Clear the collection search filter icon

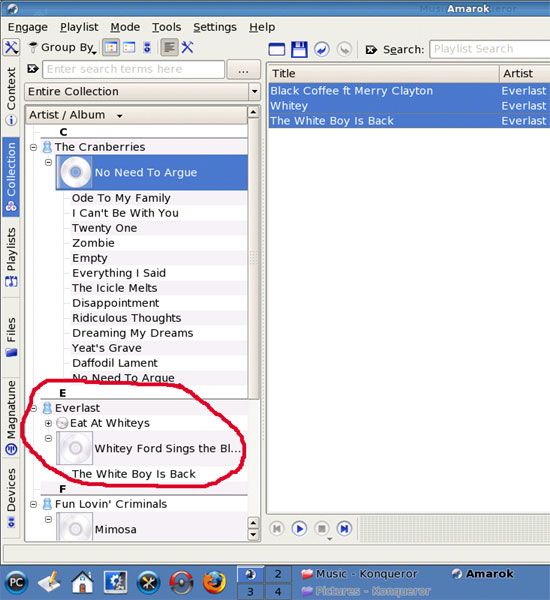pyautogui.click(x=33, y=69)
